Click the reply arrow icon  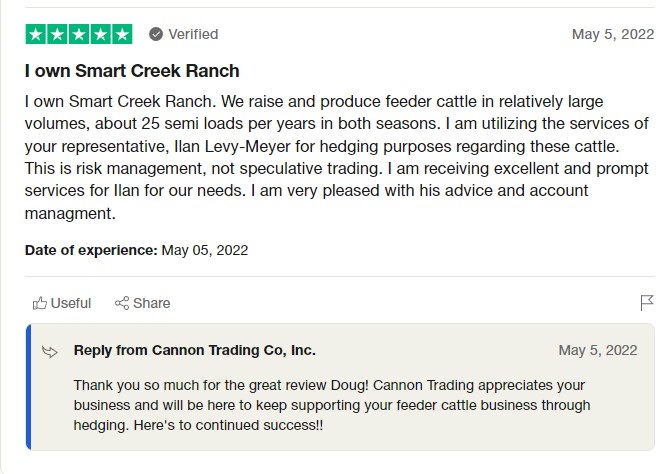click(x=50, y=351)
